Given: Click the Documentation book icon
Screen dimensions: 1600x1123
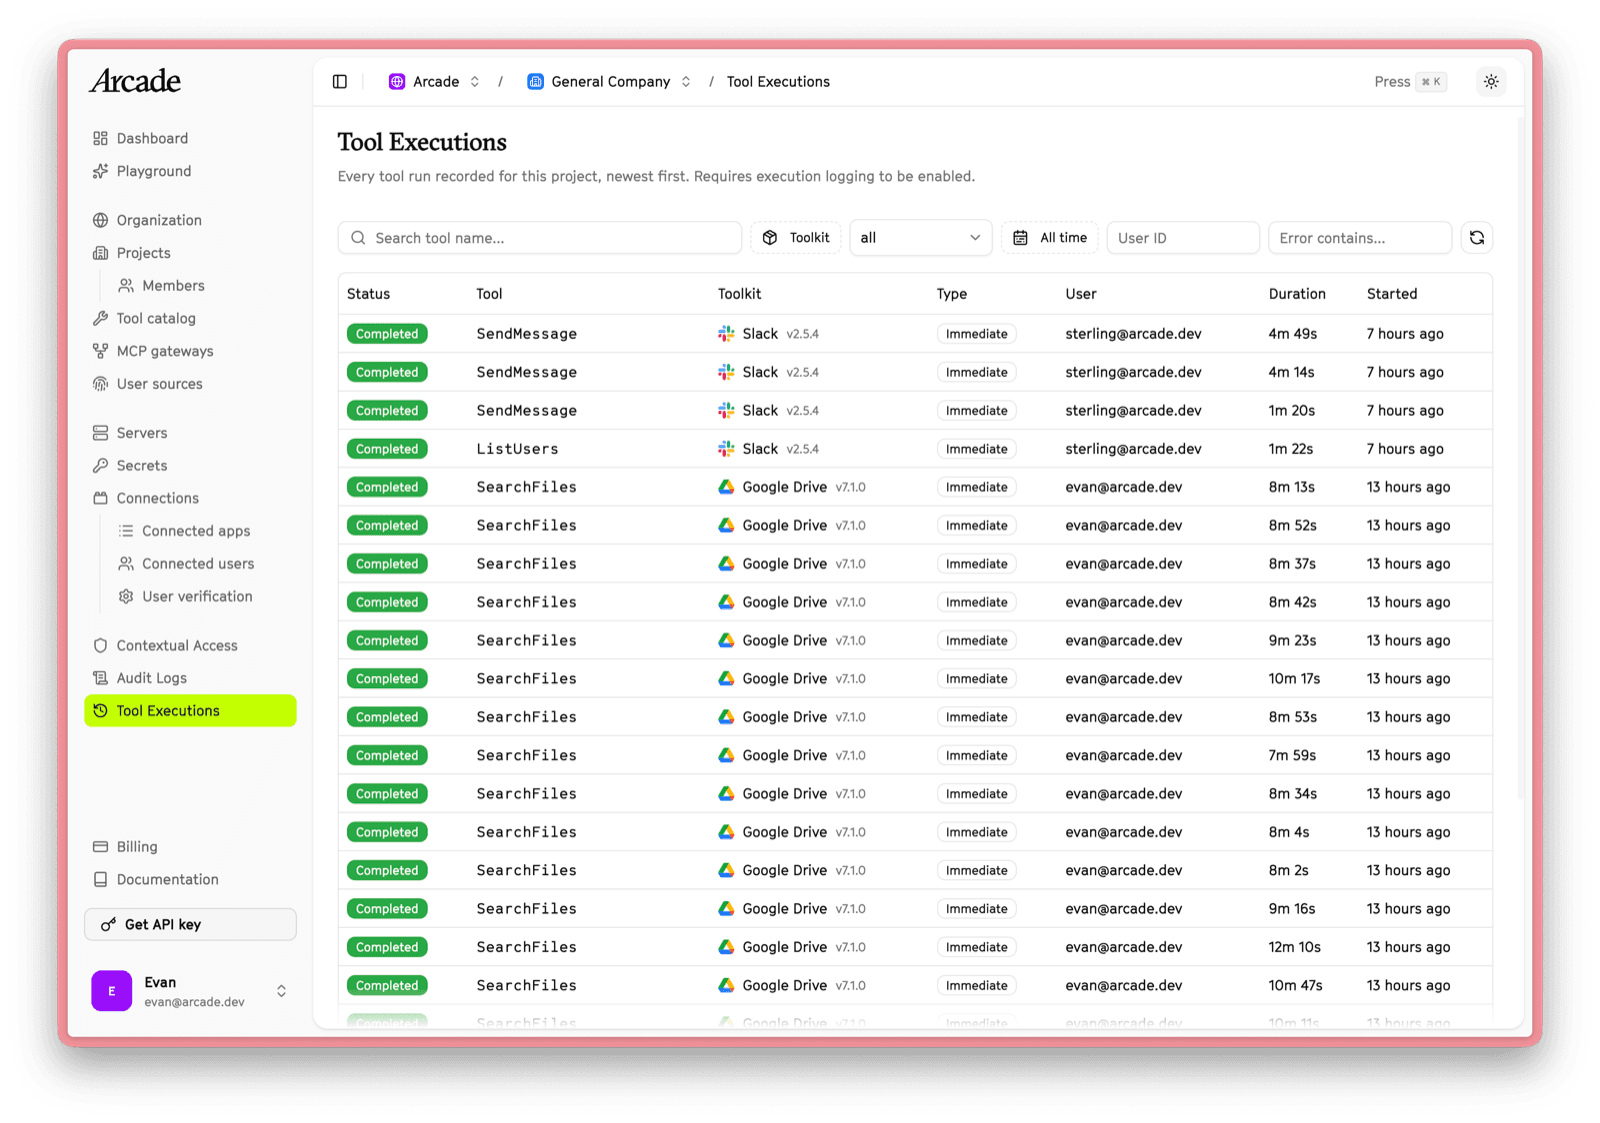Looking at the screenshot, I should [x=100, y=880].
